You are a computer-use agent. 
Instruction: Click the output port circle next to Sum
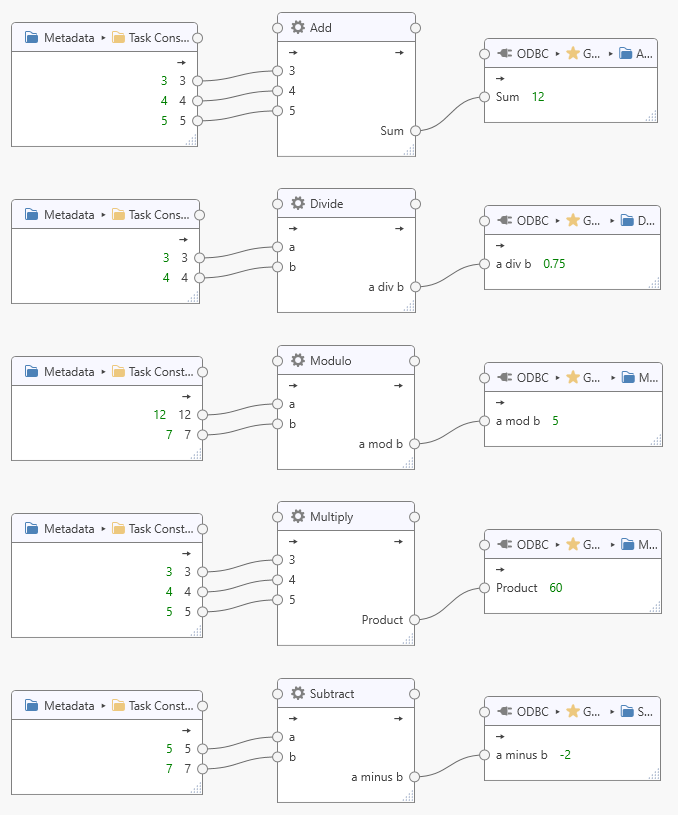click(x=414, y=130)
